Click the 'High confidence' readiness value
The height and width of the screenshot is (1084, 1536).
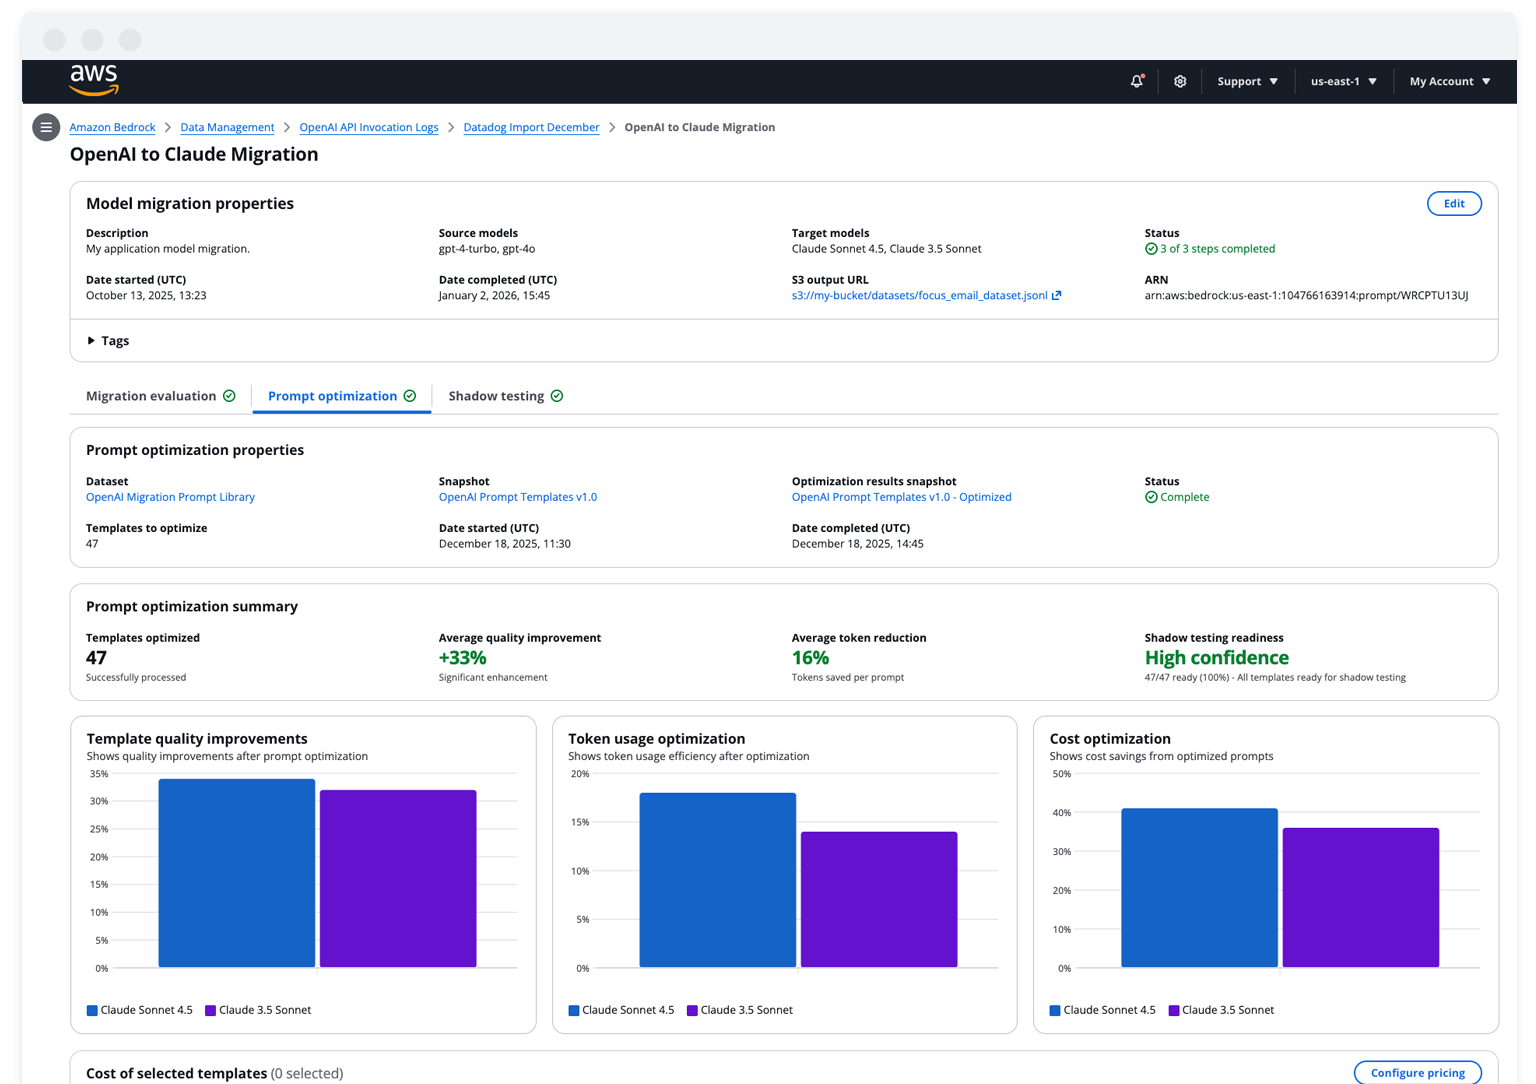click(1216, 658)
